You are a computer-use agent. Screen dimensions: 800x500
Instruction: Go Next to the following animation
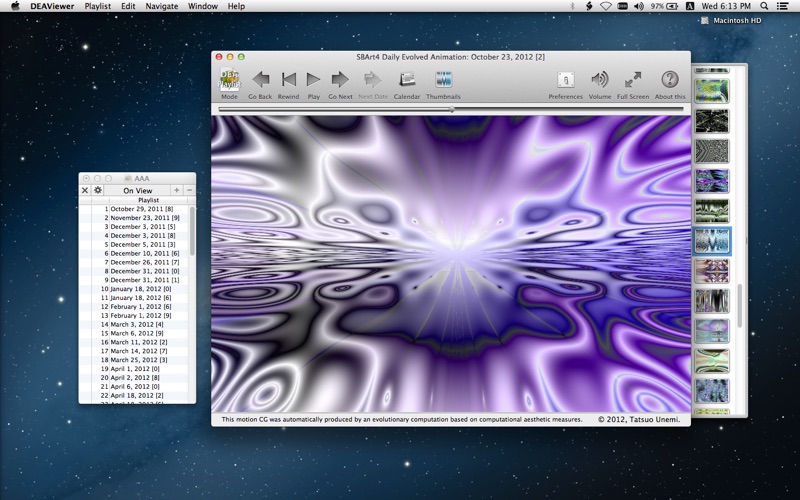[x=340, y=80]
